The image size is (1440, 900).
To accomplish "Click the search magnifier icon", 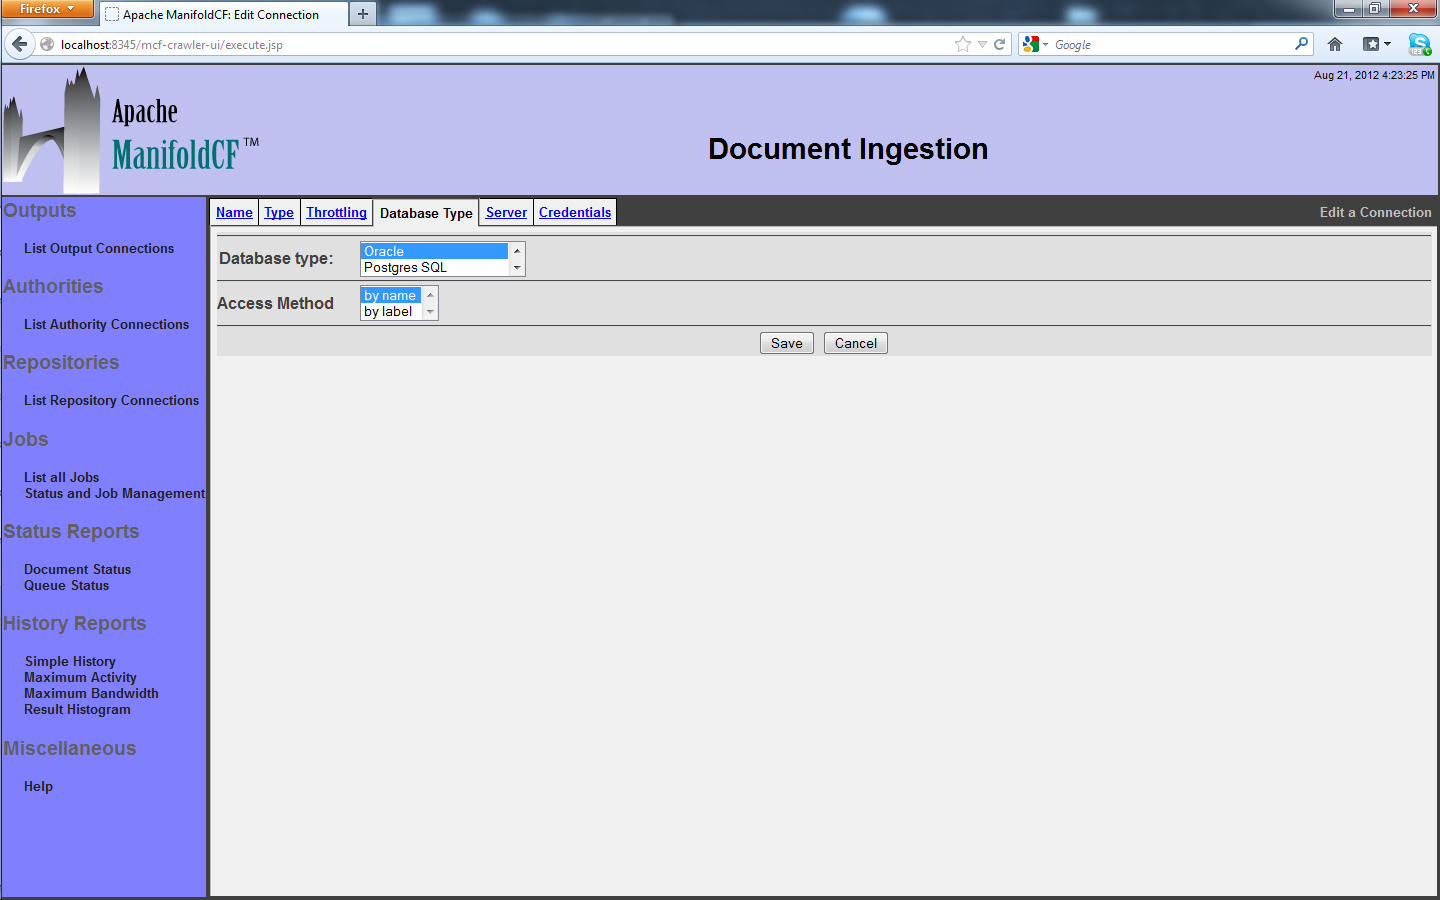I will pyautogui.click(x=1301, y=44).
